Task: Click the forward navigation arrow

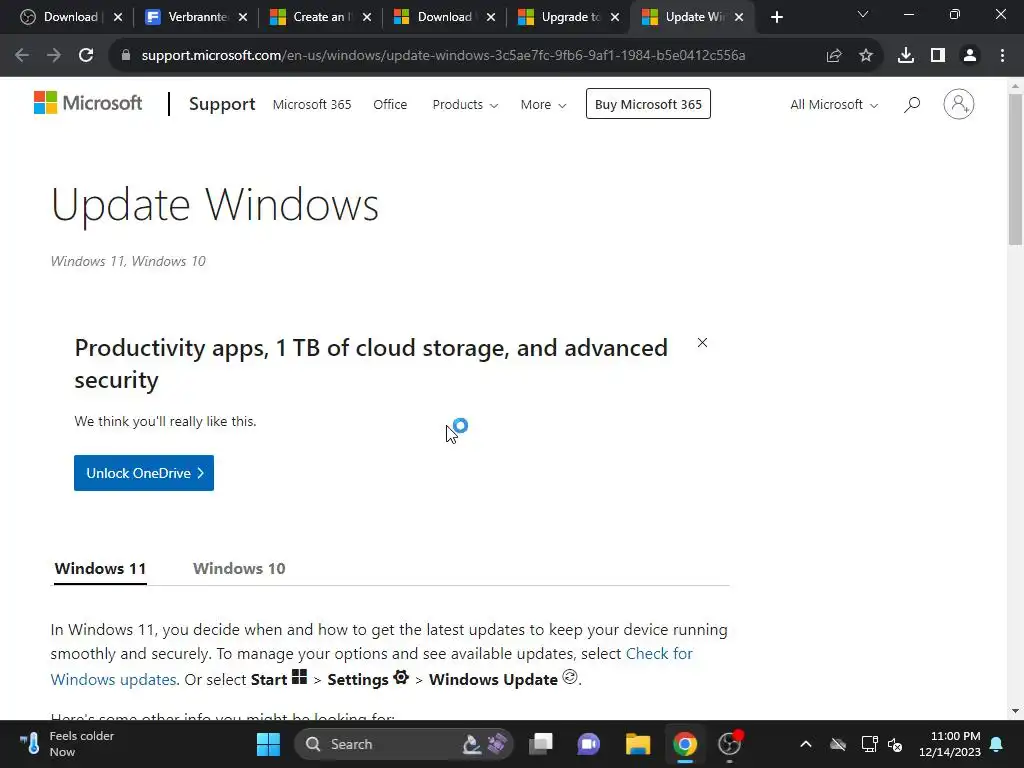Action: [54, 56]
